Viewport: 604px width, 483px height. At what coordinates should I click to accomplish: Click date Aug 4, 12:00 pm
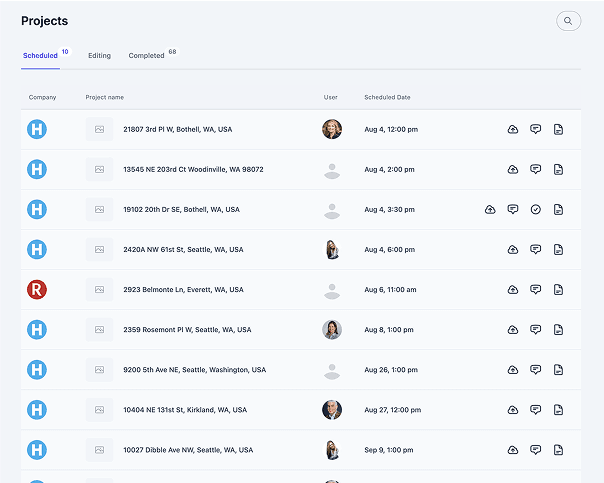(x=391, y=129)
